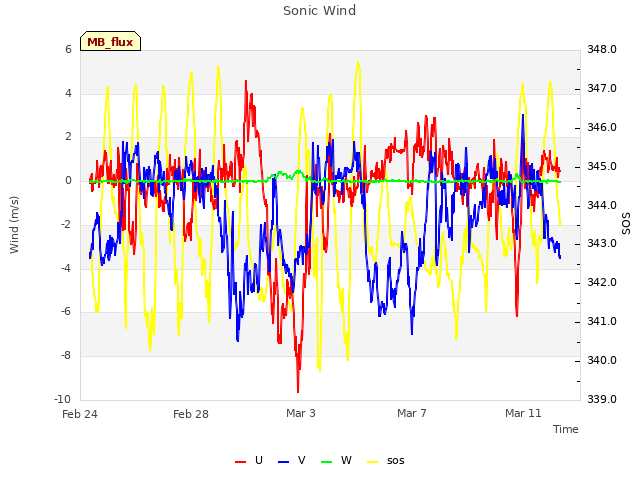Toggle the U series legend entry
640x480 pixels.
(x=249, y=461)
